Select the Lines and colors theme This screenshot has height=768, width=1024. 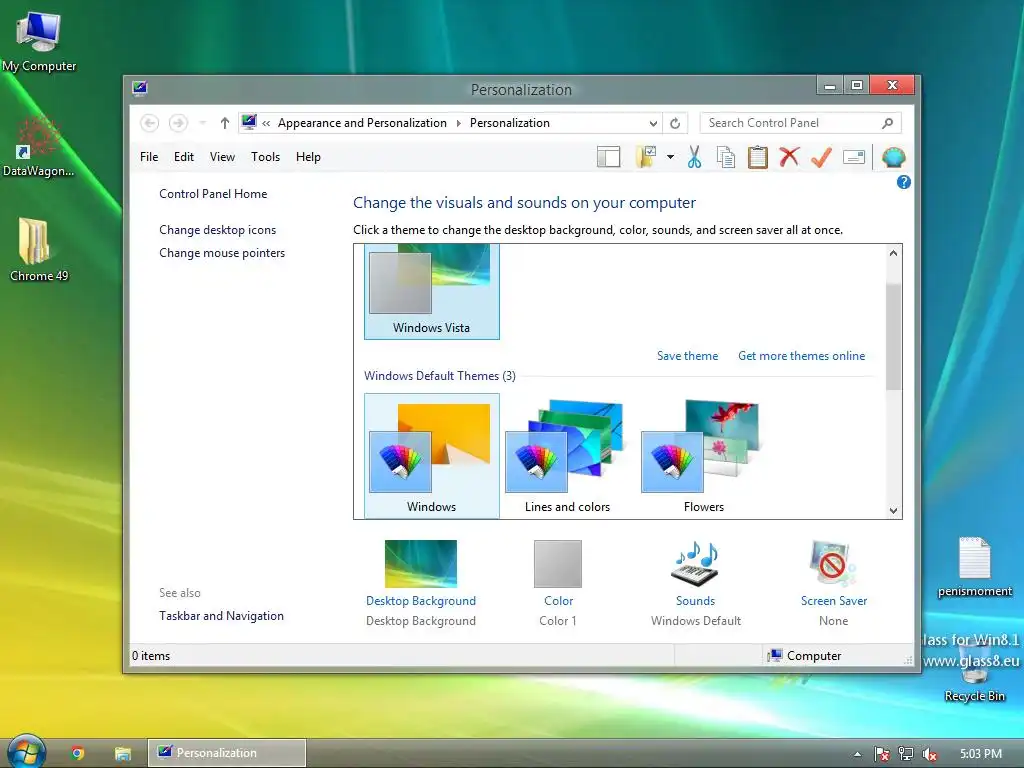568,456
